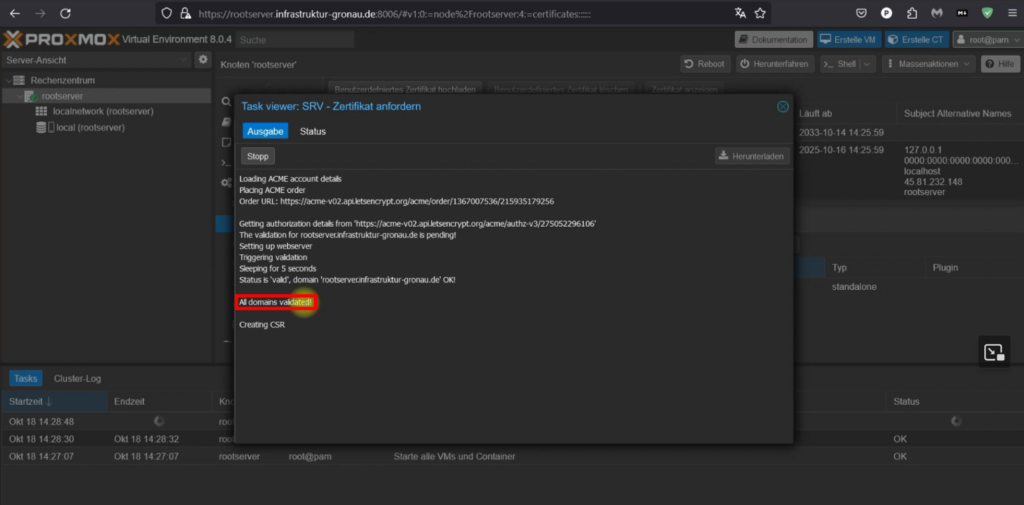Viewport: 1024px width, 505px height.
Task: Collapse the Rechenzentrum tree node
Action: pos(9,80)
